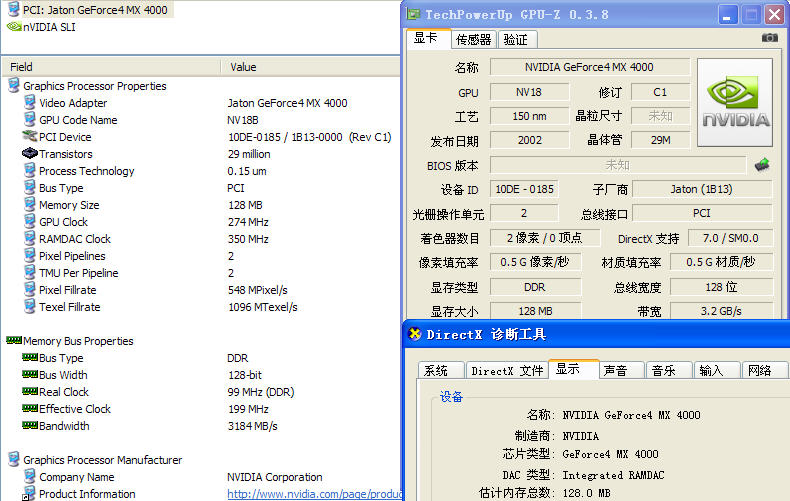Viewport: 790px width, 501px height.
Task: Click the Graphics Processor Manufacturer group icon
Action: pyautogui.click(x=14, y=459)
